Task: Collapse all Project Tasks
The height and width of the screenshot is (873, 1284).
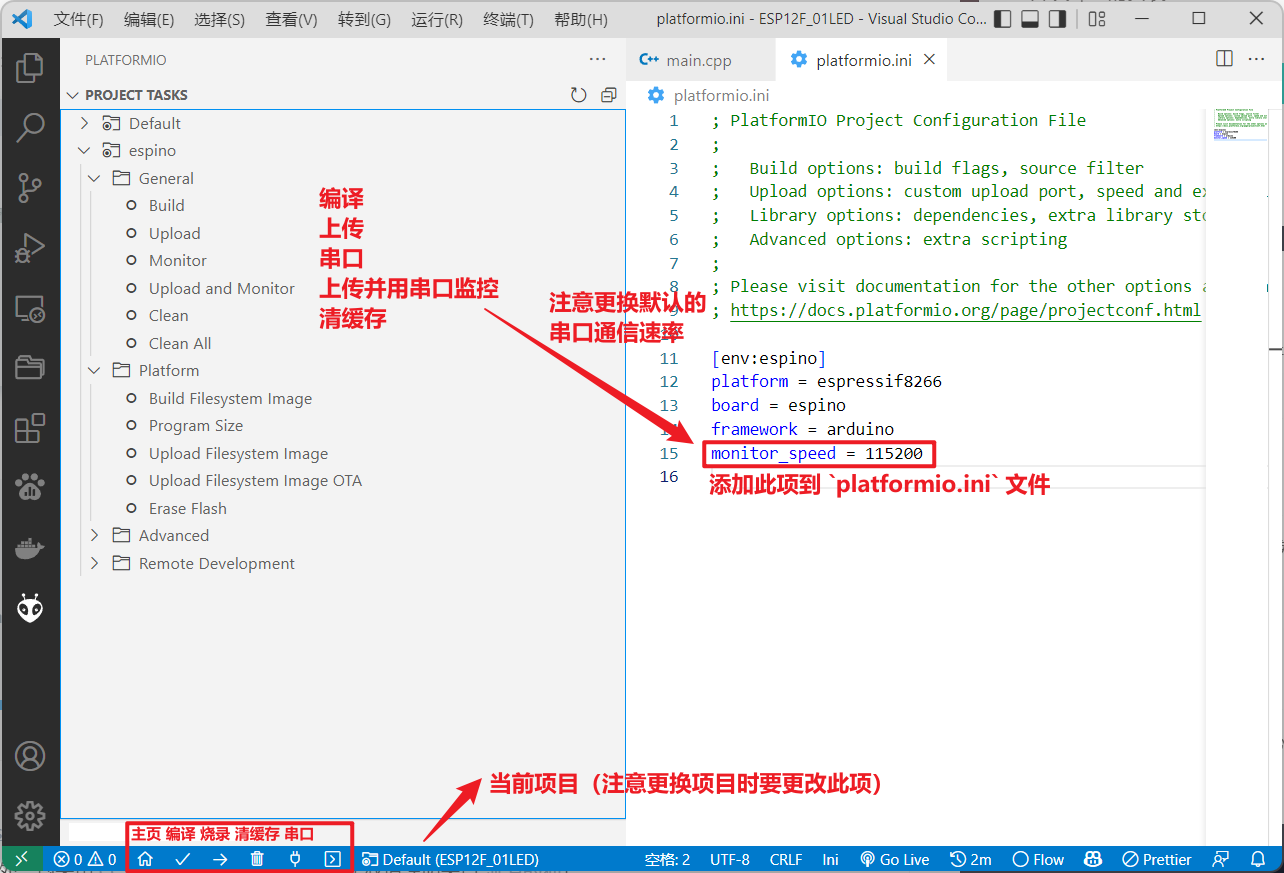Action: point(608,95)
